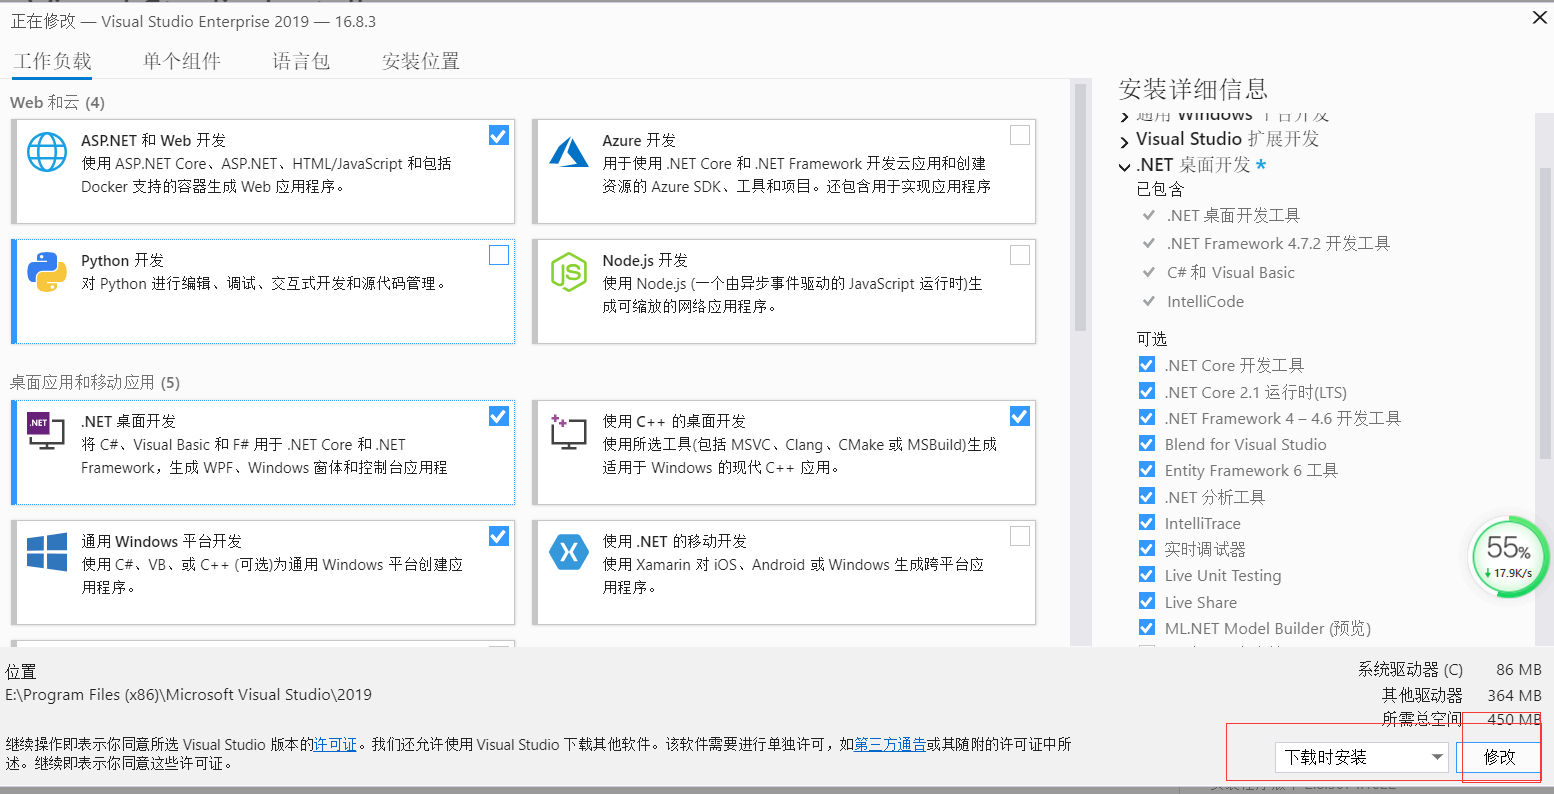Uncheck the ASP.NET 和 Web 开发 workload
The height and width of the screenshot is (794, 1554).
click(499, 135)
